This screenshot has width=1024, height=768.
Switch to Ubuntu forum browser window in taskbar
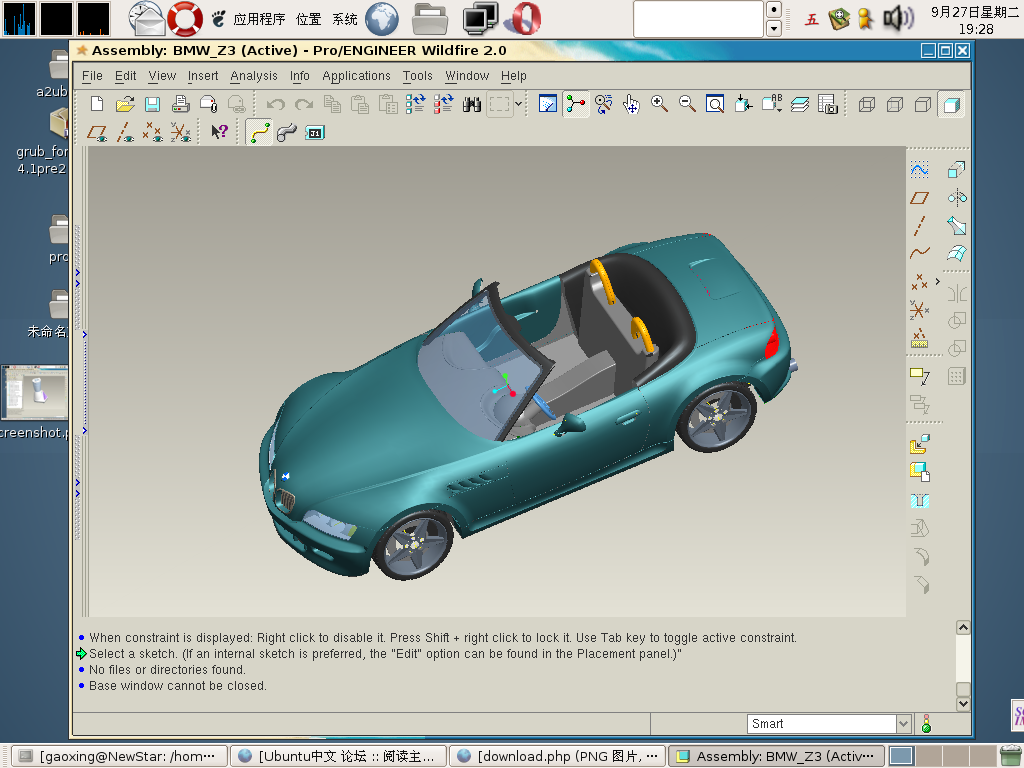click(x=338, y=756)
